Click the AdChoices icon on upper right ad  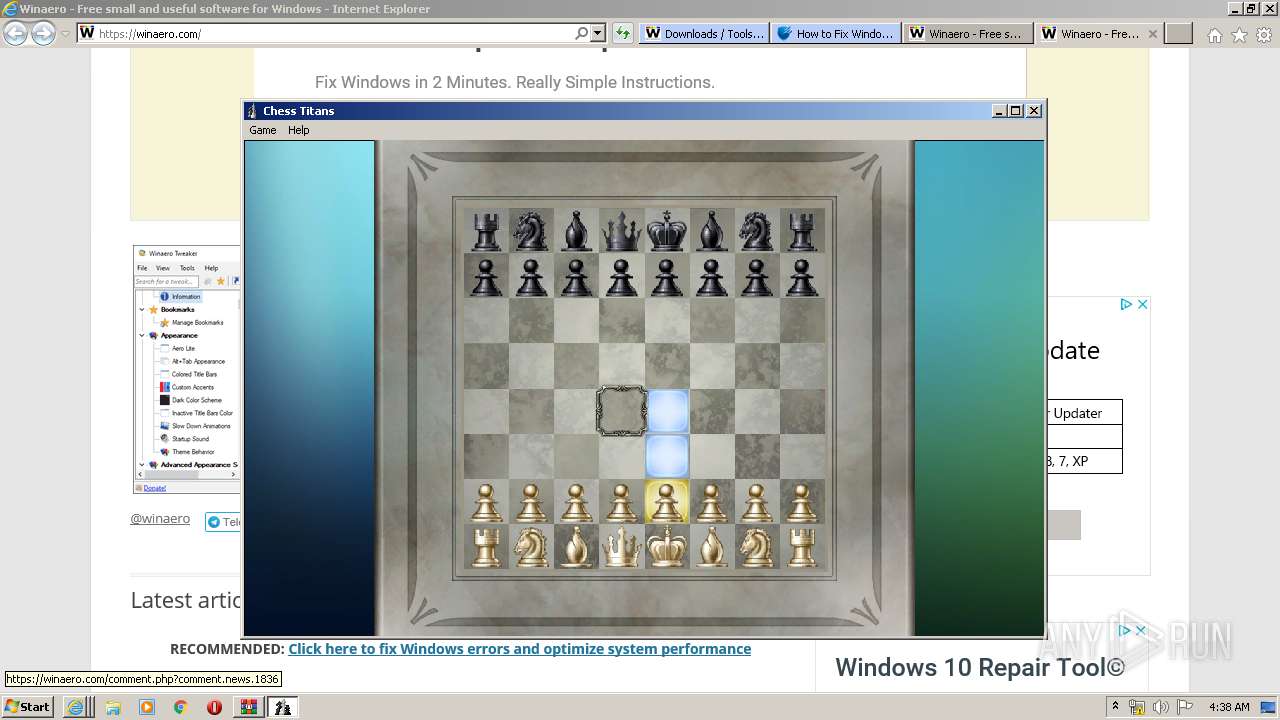1126,304
